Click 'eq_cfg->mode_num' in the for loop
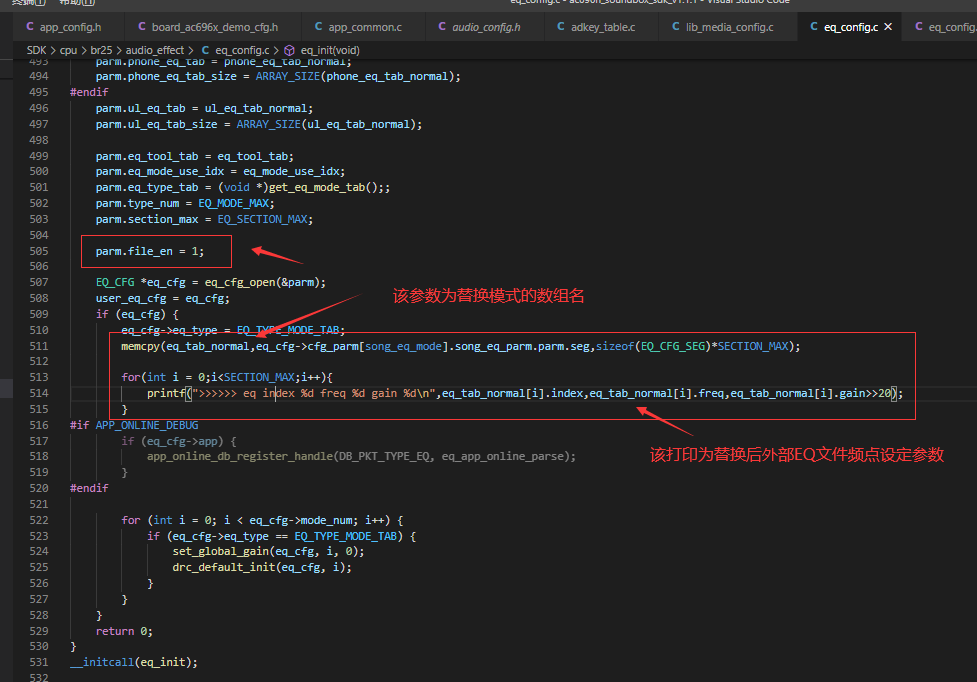This screenshot has height=682, width=977. 300,520
